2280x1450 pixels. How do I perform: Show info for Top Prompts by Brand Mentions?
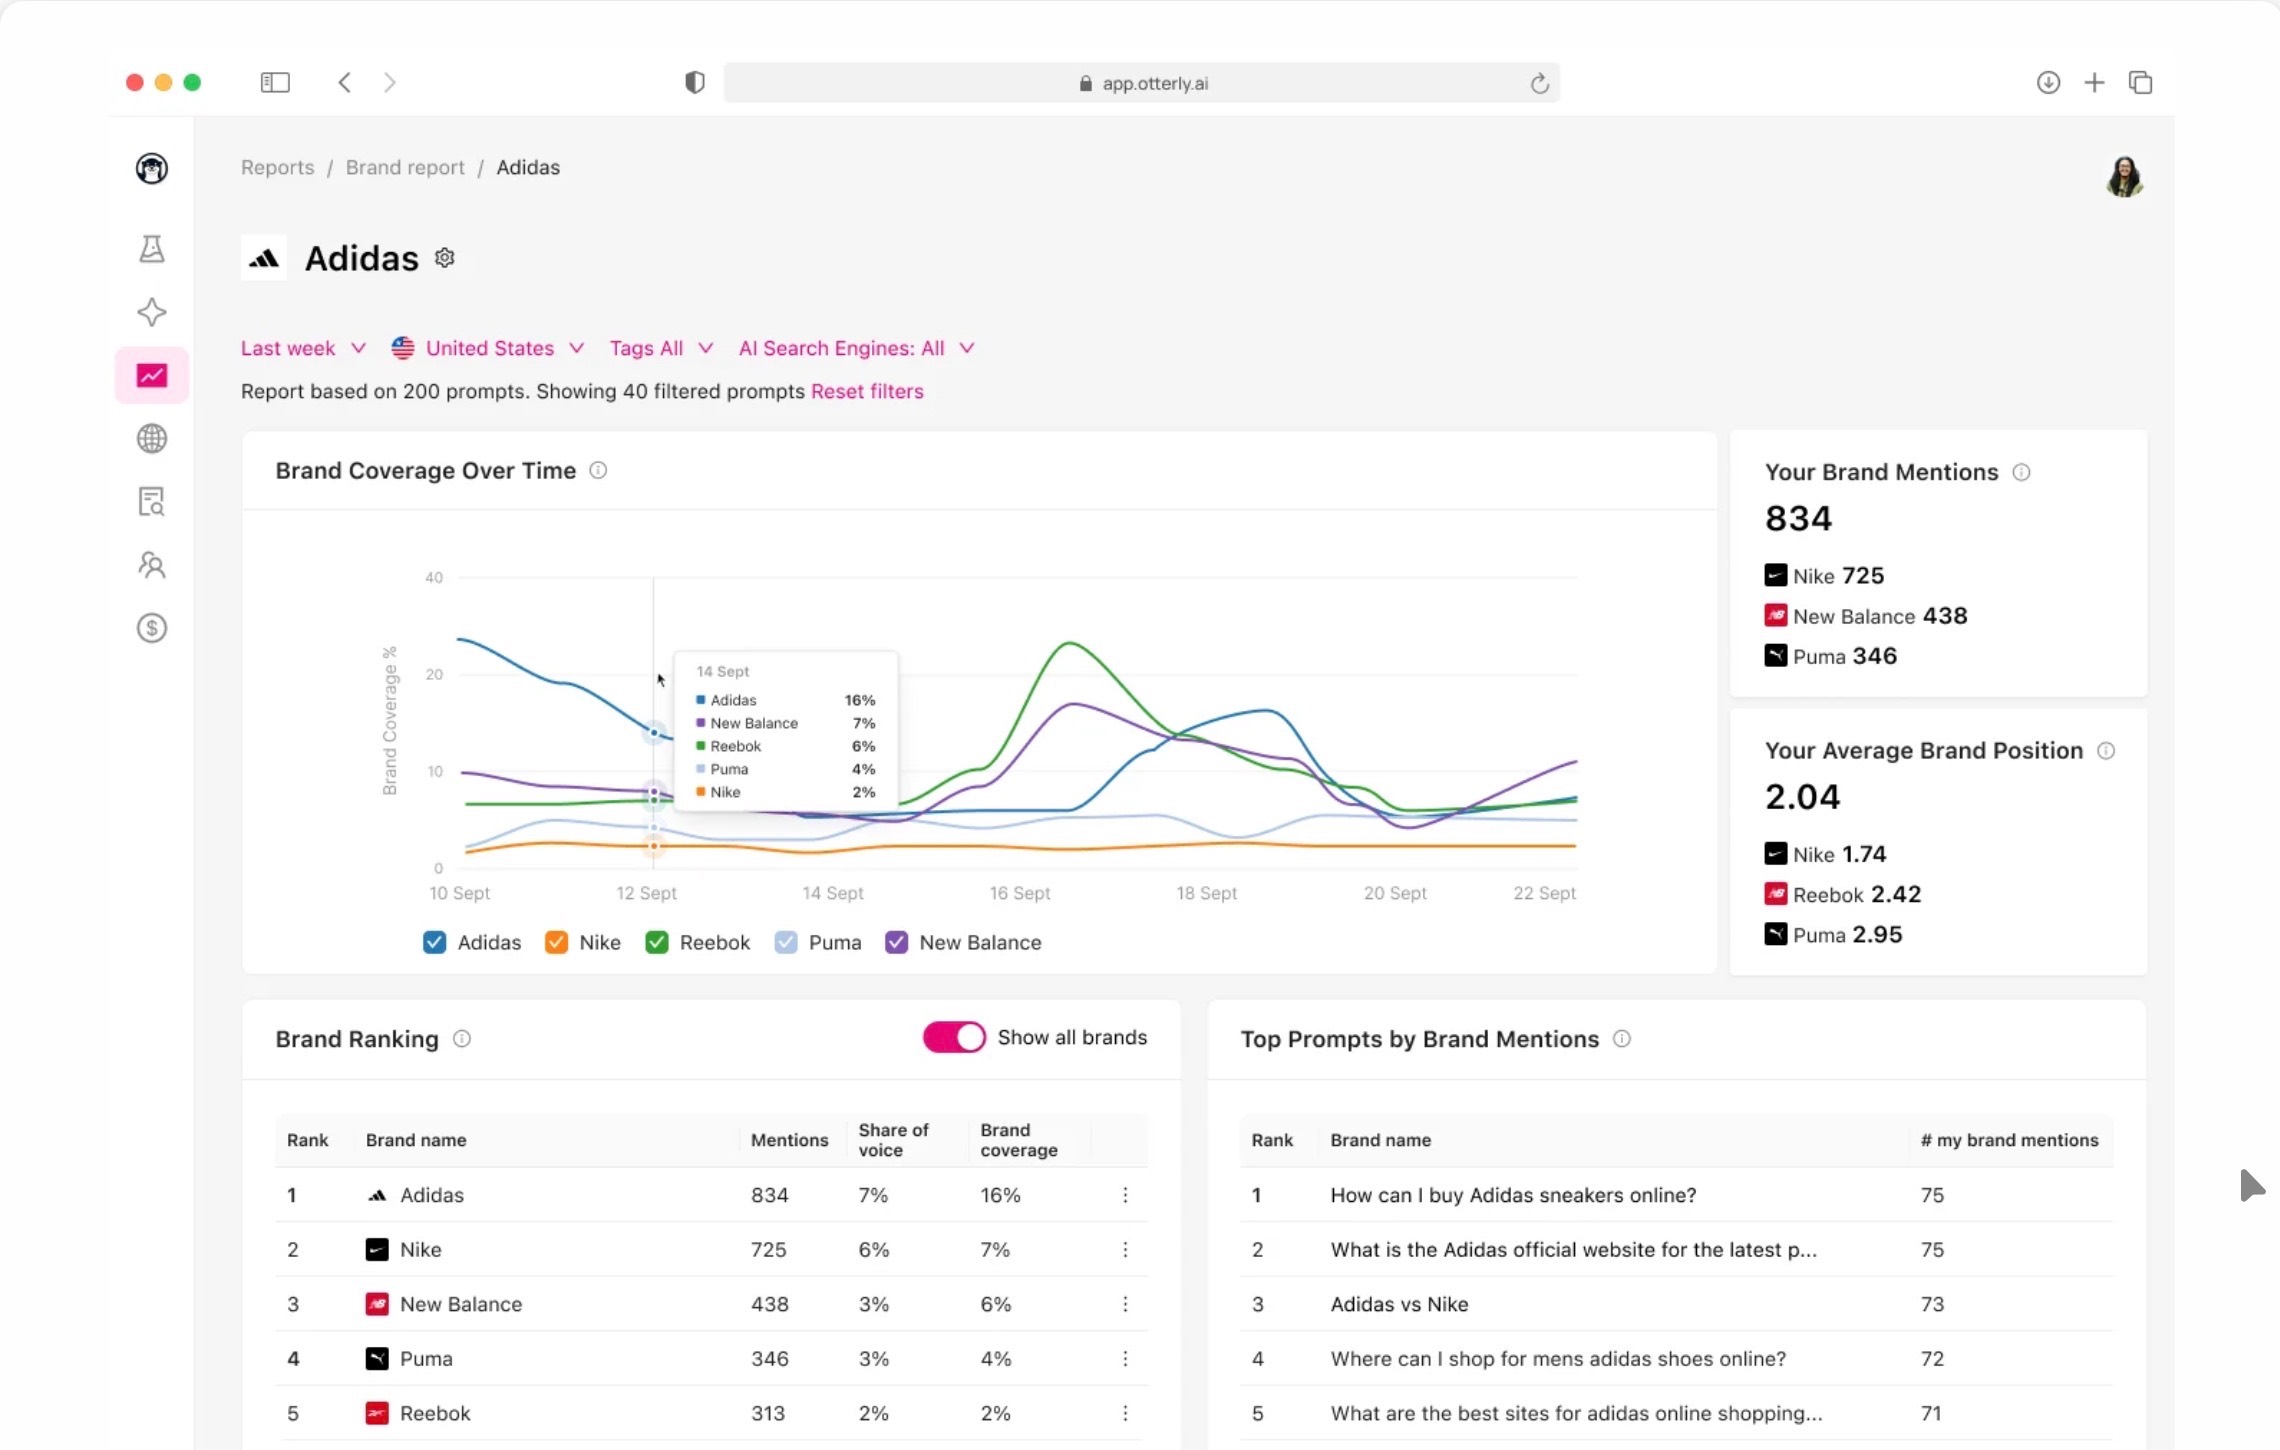pos(1622,1039)
